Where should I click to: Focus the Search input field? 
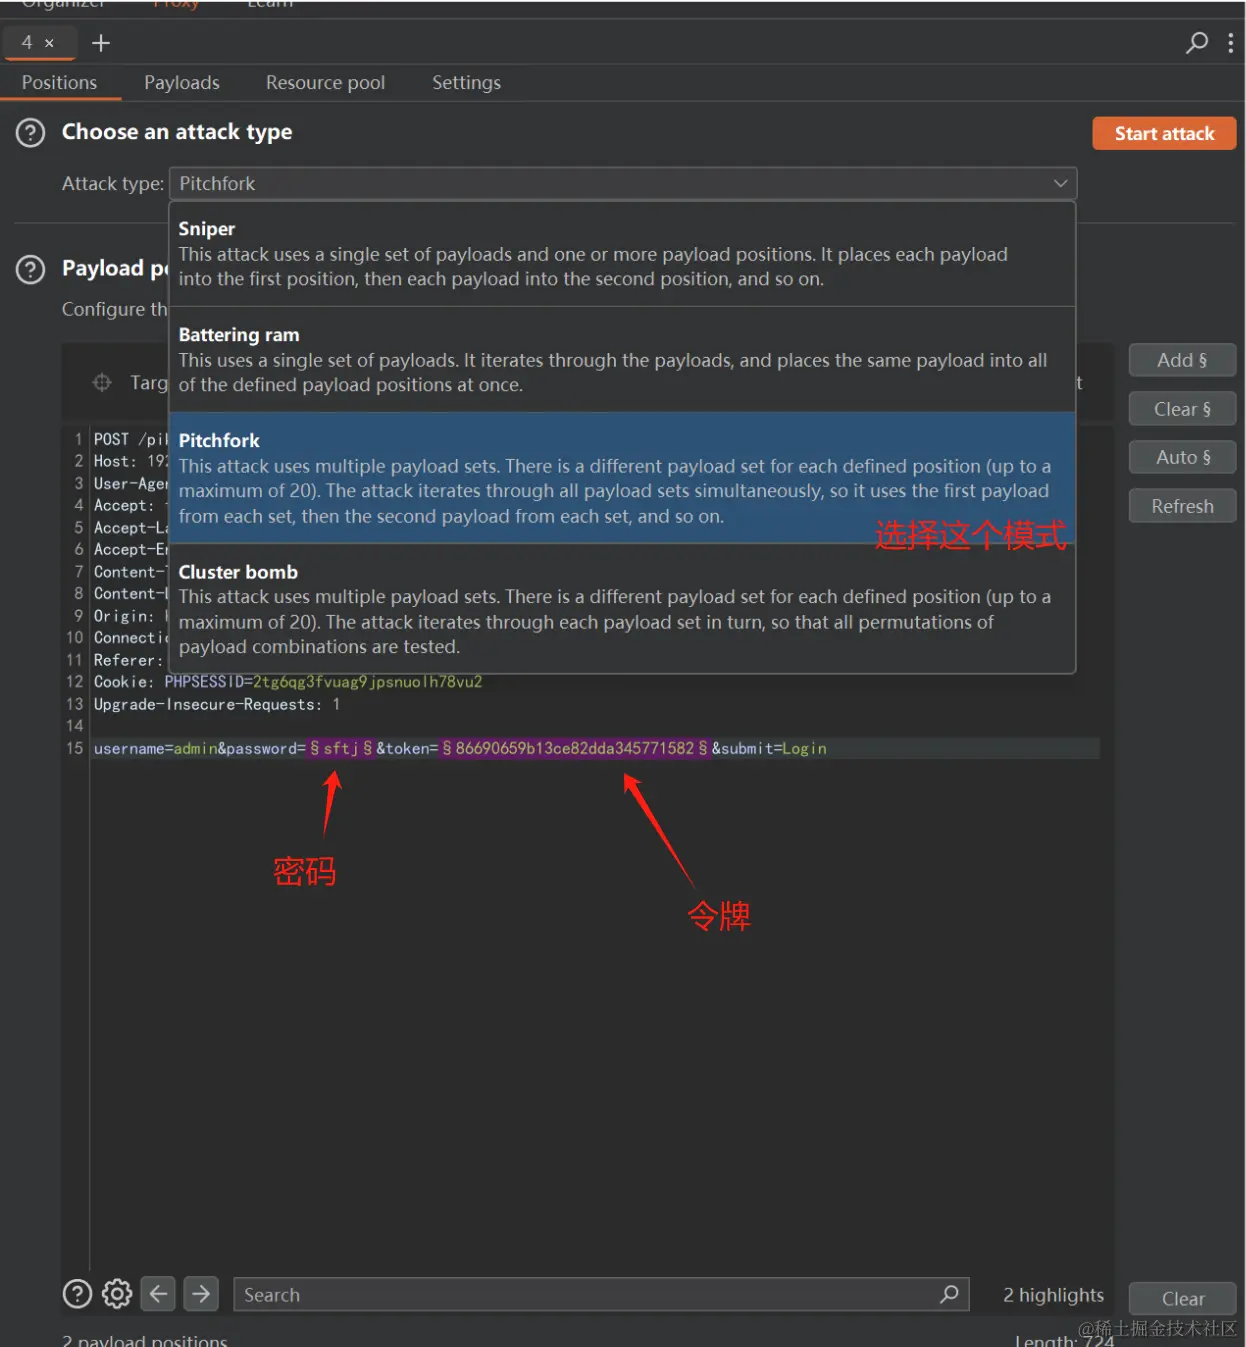[x=600, y=1294]
